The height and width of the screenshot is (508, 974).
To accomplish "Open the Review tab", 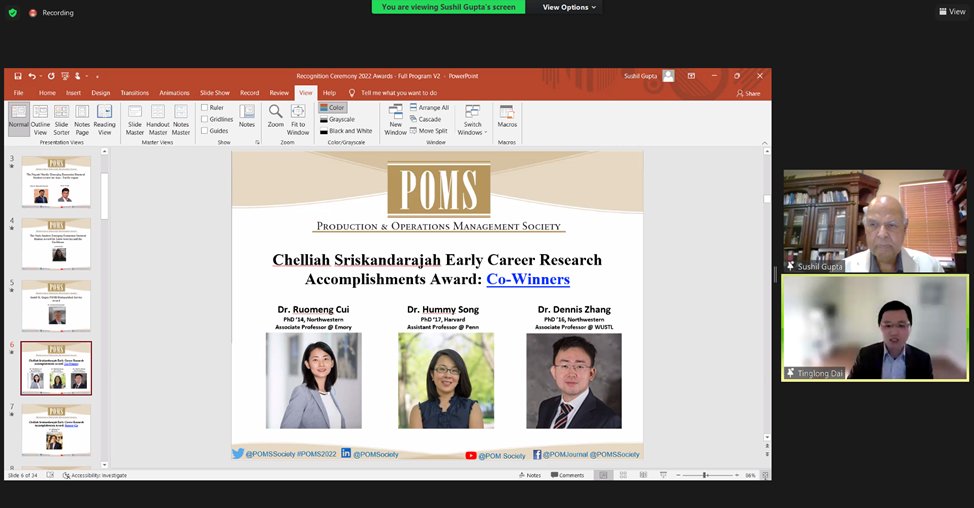I will pos(279,93).
